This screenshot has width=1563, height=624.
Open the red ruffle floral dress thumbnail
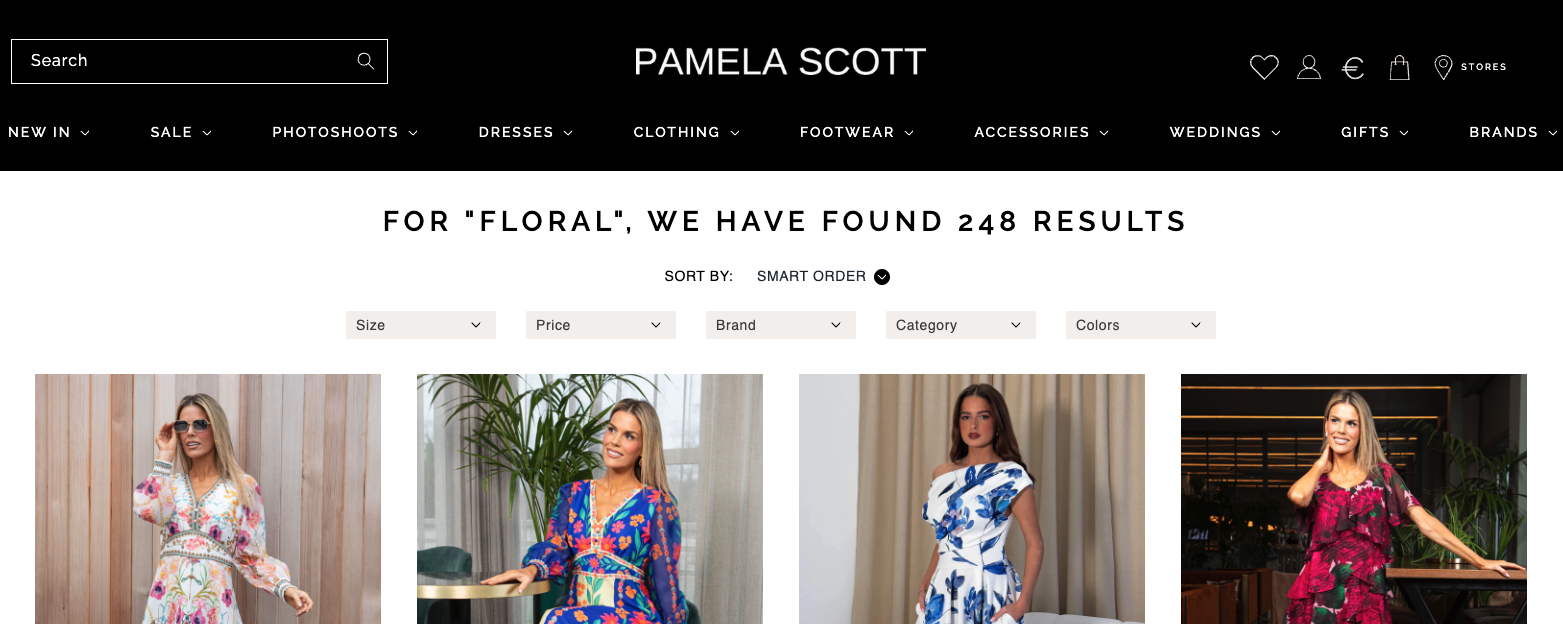1354,499
